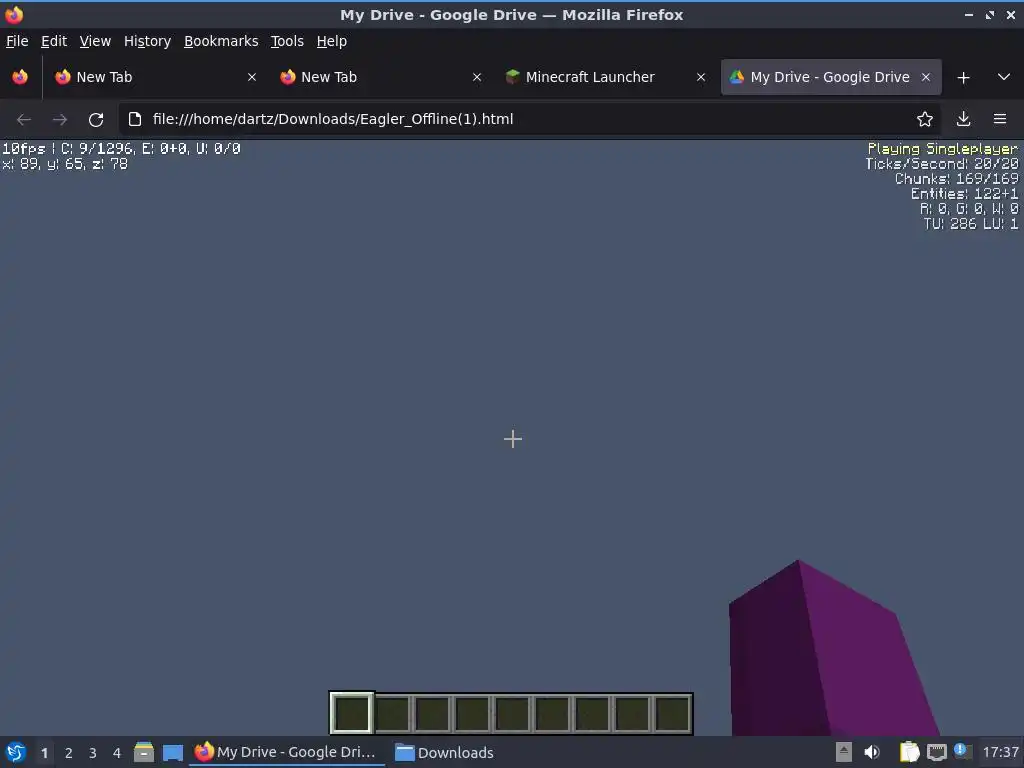Open the Tools menu

pos(287,41)
